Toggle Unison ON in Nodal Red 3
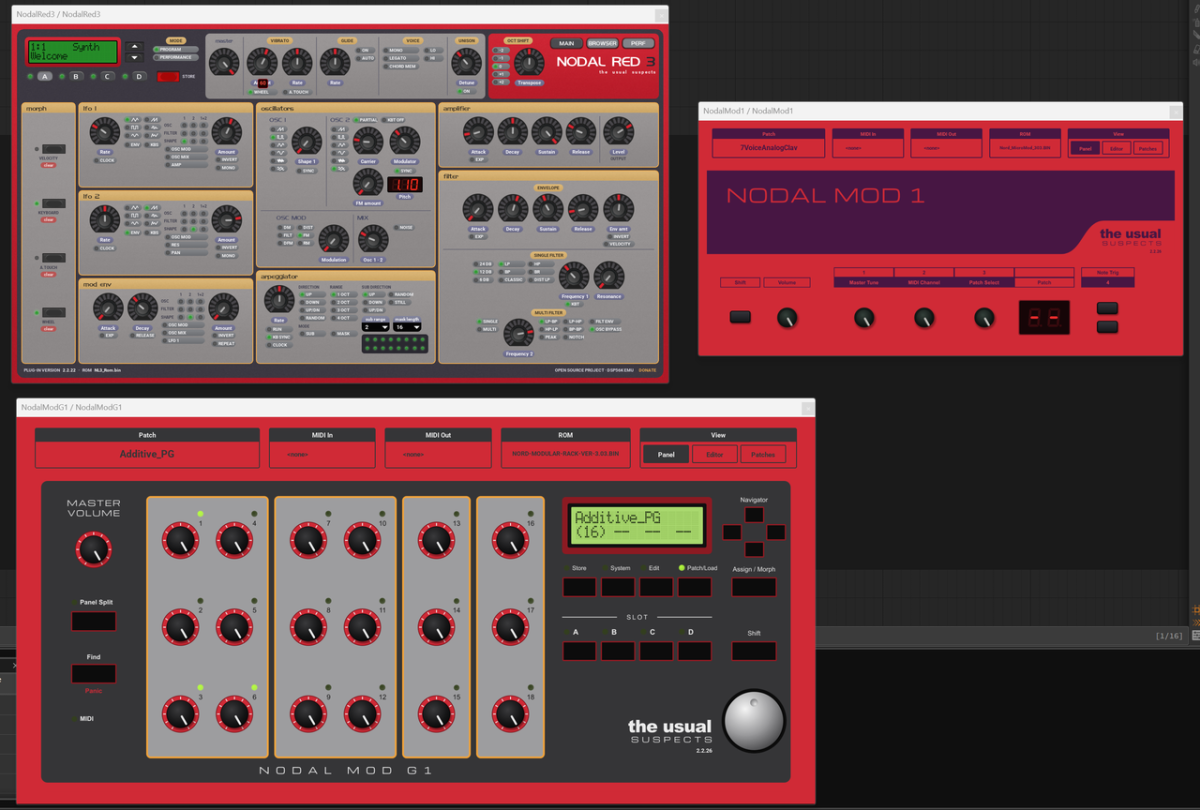 [x=466, y=91]
